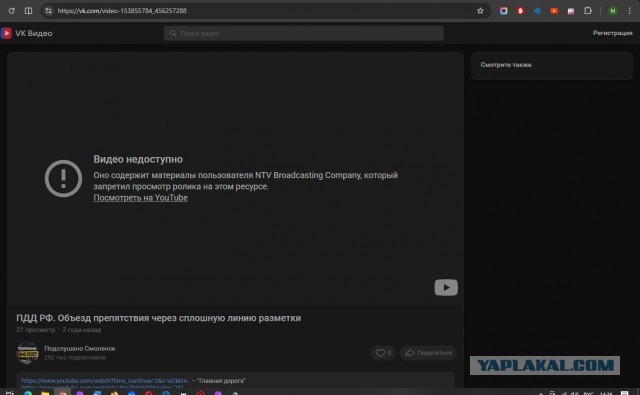Go to the VK Видео home logo
The height and width of the screenshot is (395, 640).
[x=27, y=33]
